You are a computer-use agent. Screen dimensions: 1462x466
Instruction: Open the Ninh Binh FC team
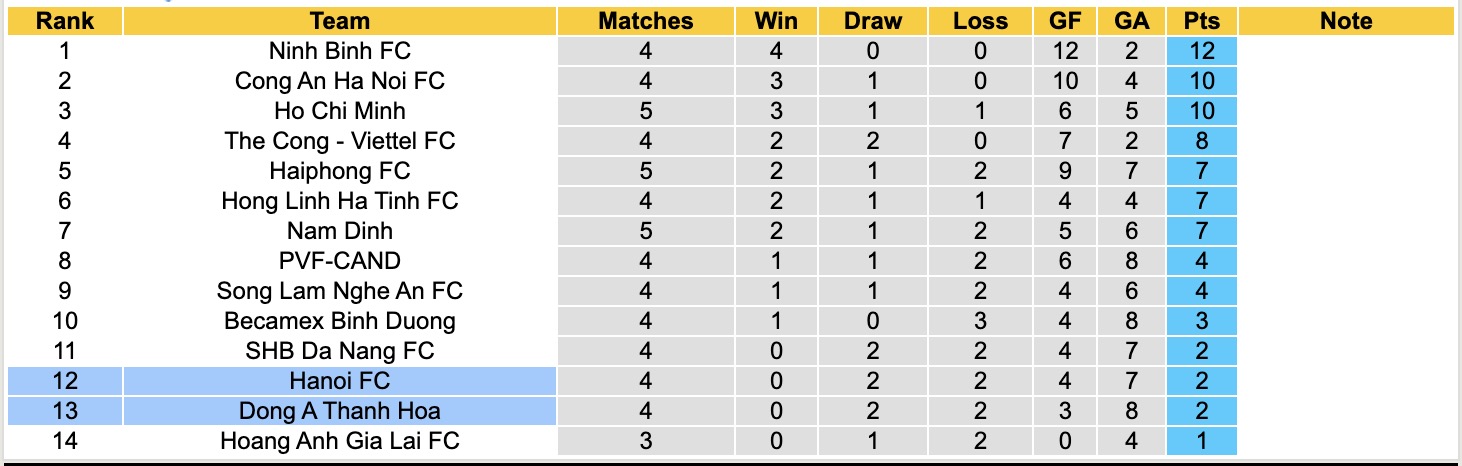coord(340,51)
